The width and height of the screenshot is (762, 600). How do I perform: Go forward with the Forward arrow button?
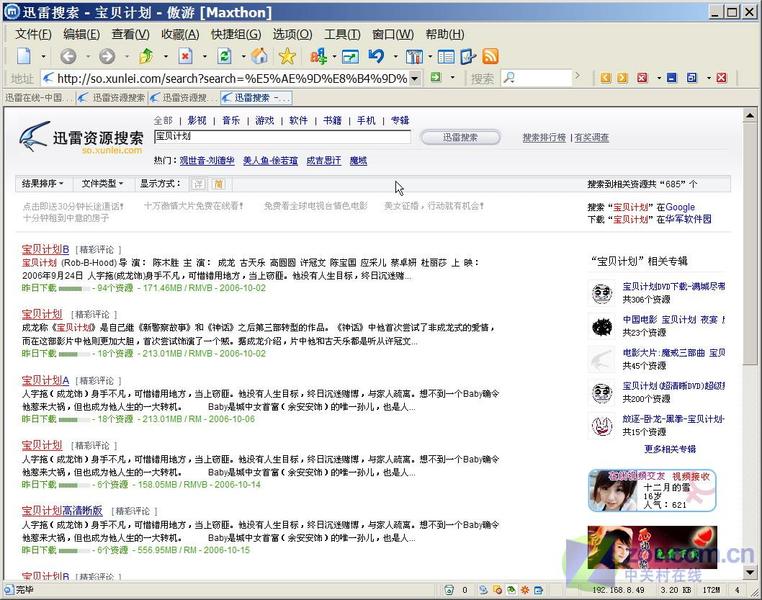107,57
